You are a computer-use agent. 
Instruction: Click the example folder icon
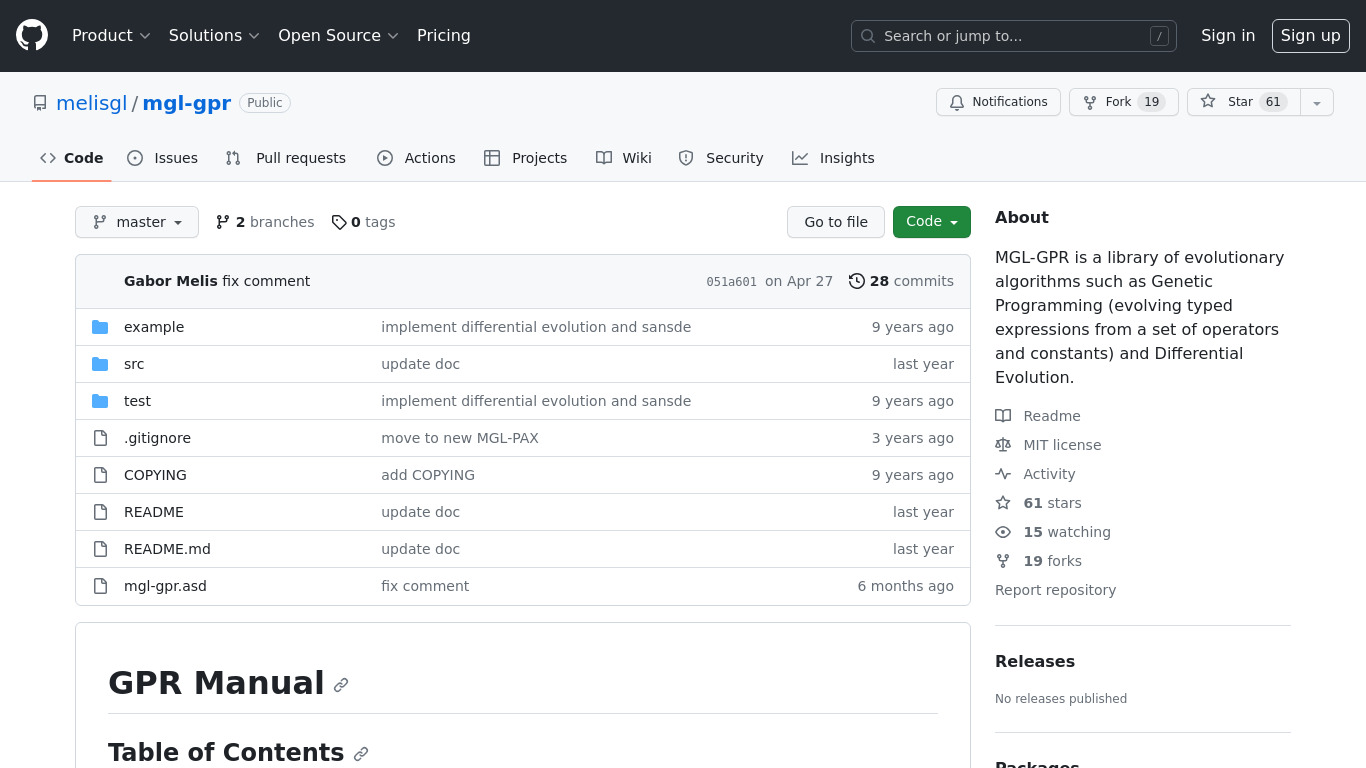[100, 327]
